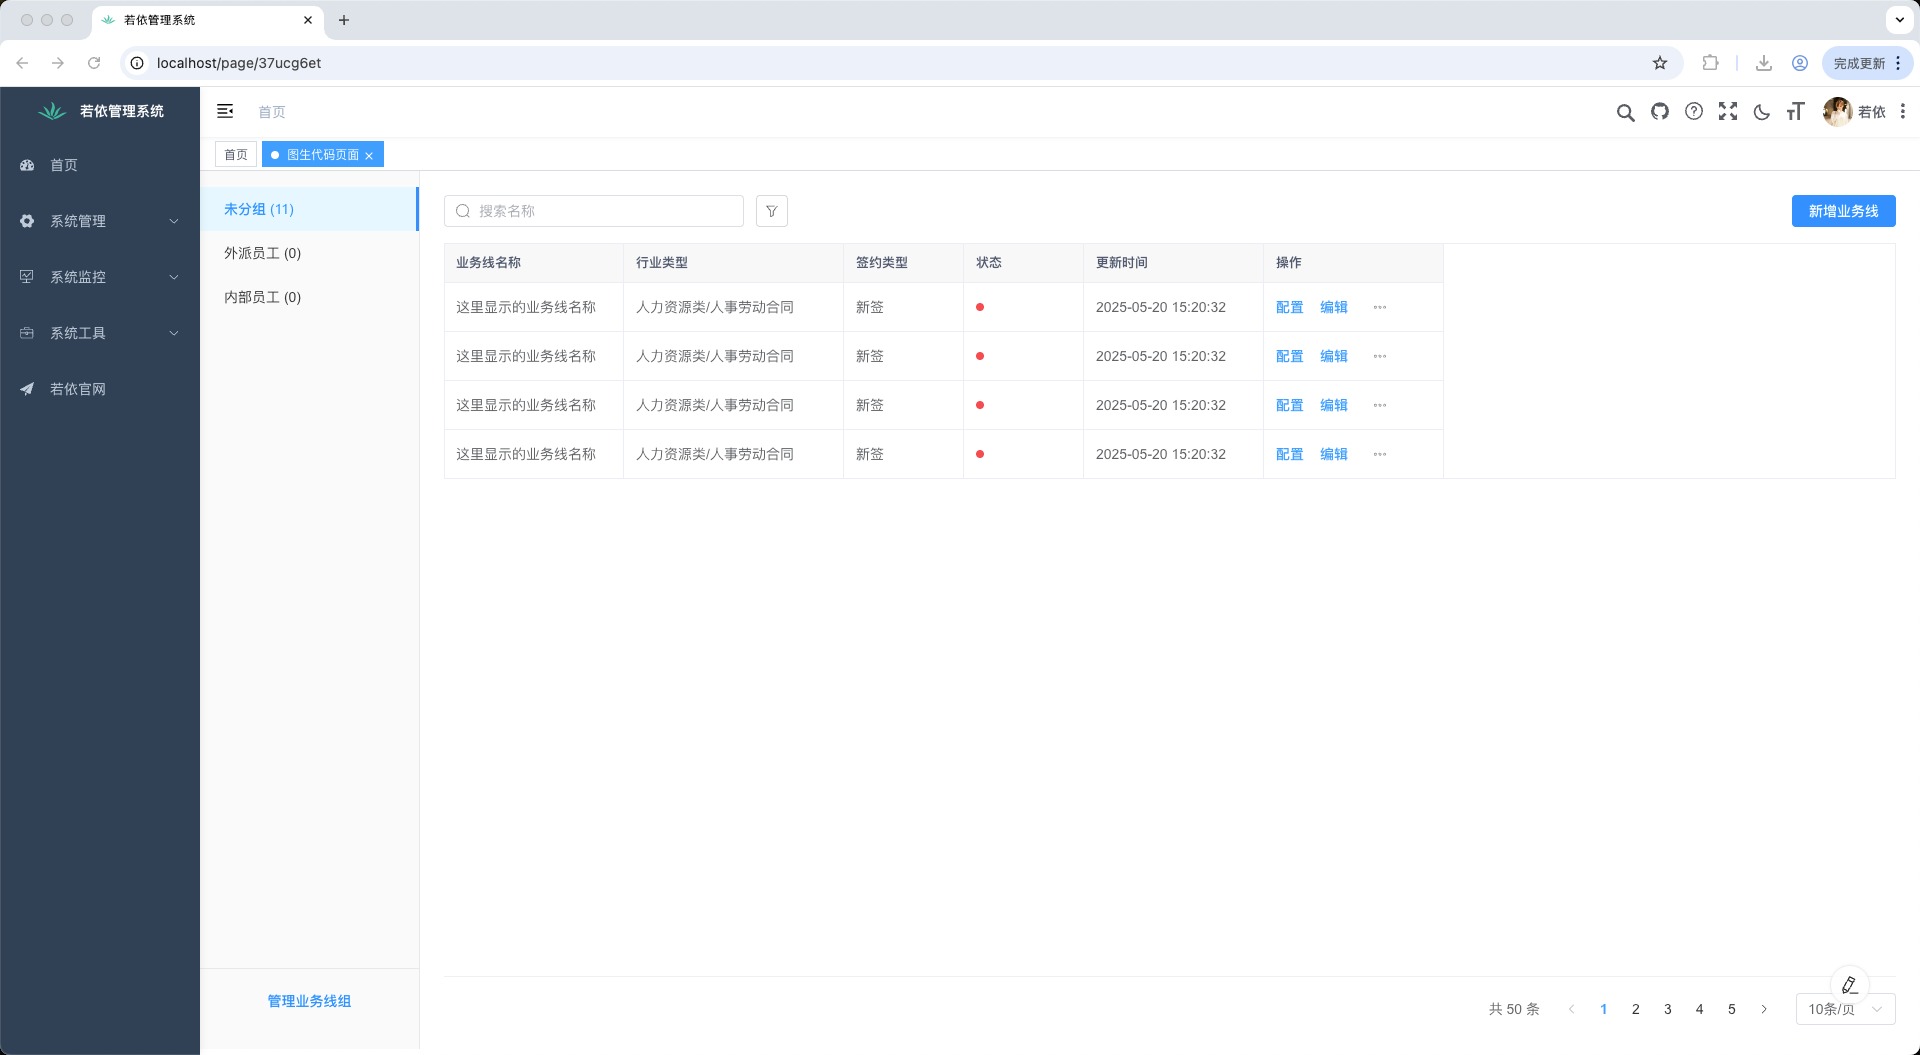Open the global search magnifier icon
1920x1055 pixels.
1625,112
